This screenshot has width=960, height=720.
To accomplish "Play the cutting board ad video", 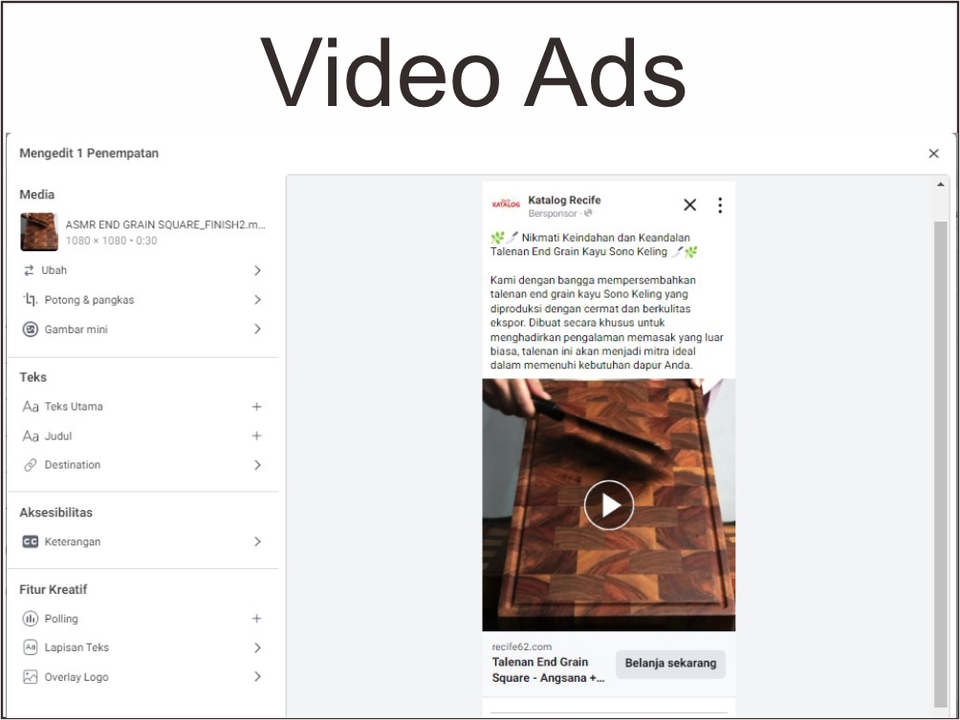I will click(609, 505).
